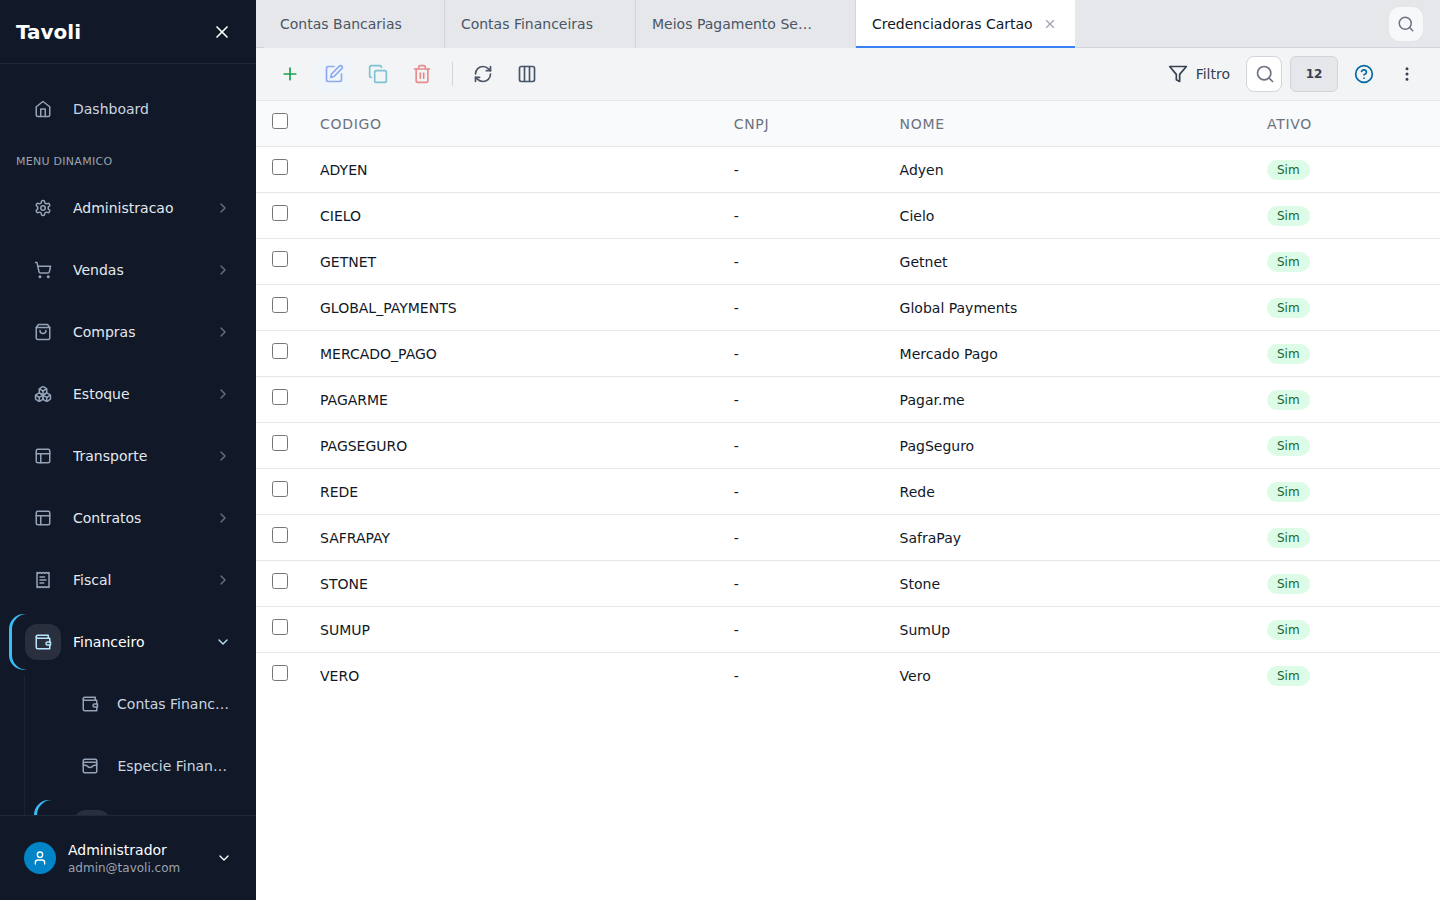Click the Mercado Pago name cell
The image size is (1440, 900).
click(949, 354)
